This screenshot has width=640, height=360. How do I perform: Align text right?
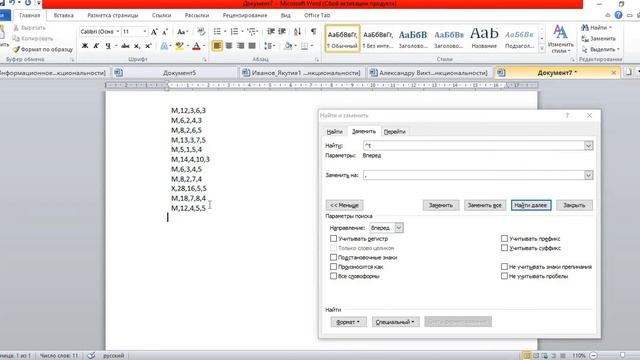tap(240, 46)
